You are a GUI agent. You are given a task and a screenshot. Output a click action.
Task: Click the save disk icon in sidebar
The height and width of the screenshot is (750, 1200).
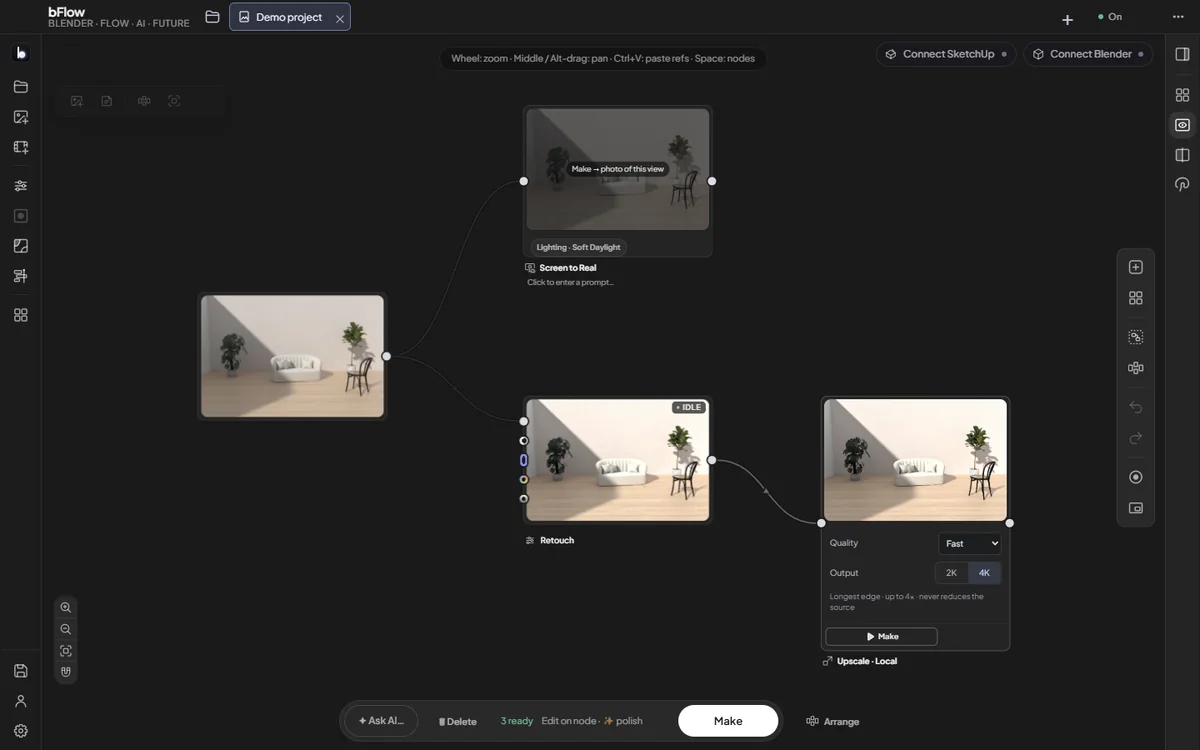tap(21, 671)
